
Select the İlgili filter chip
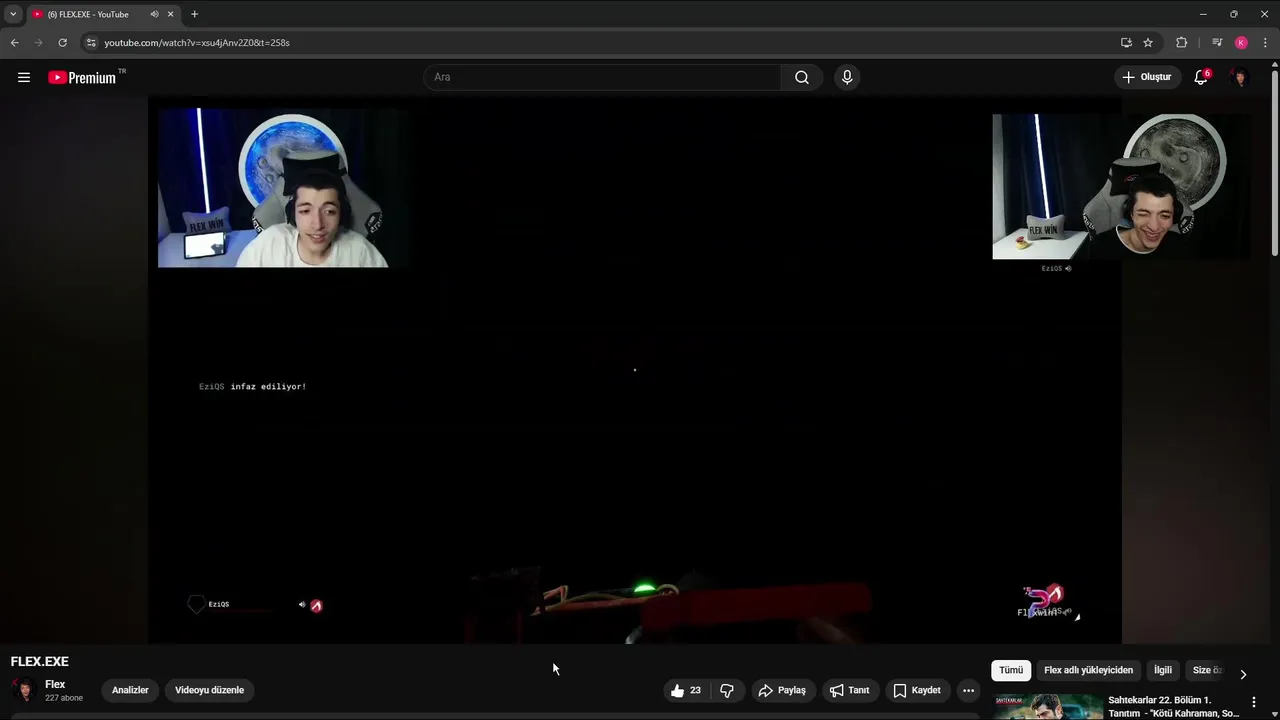pyautogui.click(x=1163, y=670)
